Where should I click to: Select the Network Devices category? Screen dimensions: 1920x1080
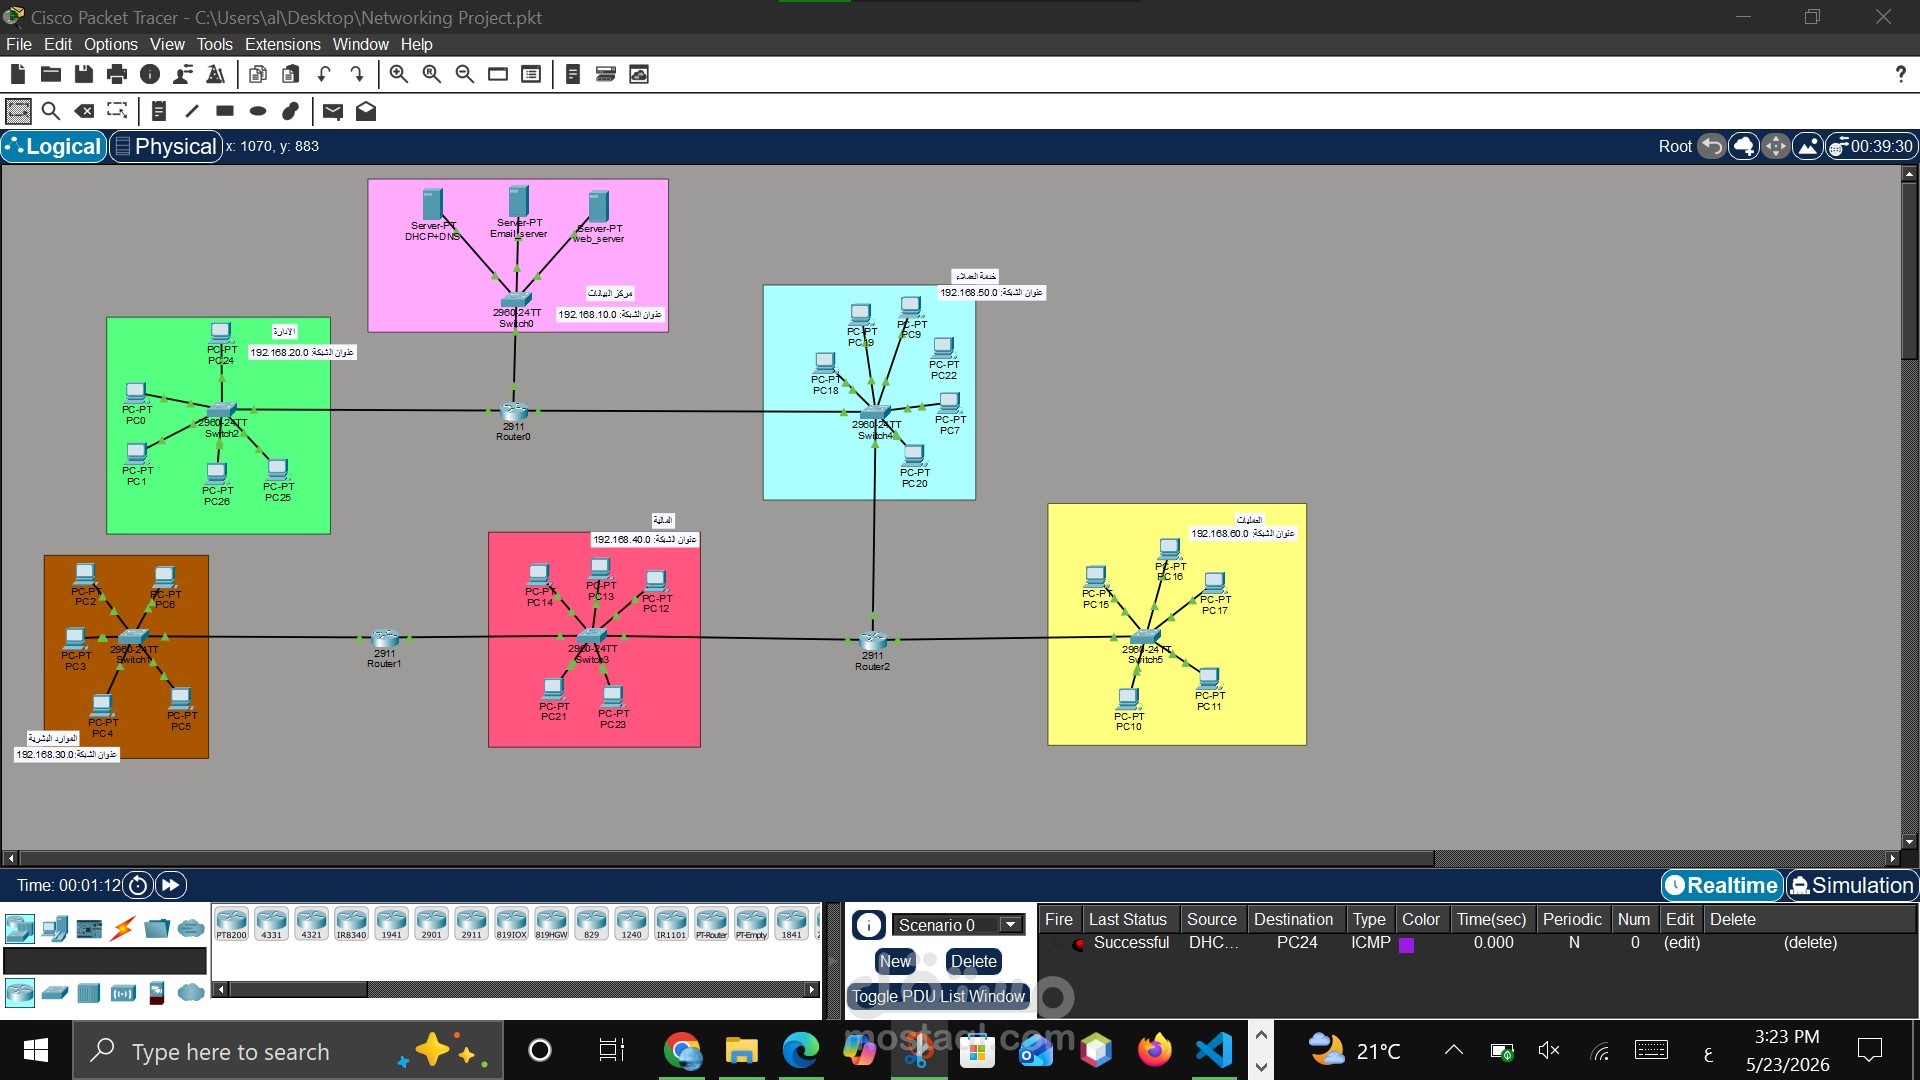point(20,929)
